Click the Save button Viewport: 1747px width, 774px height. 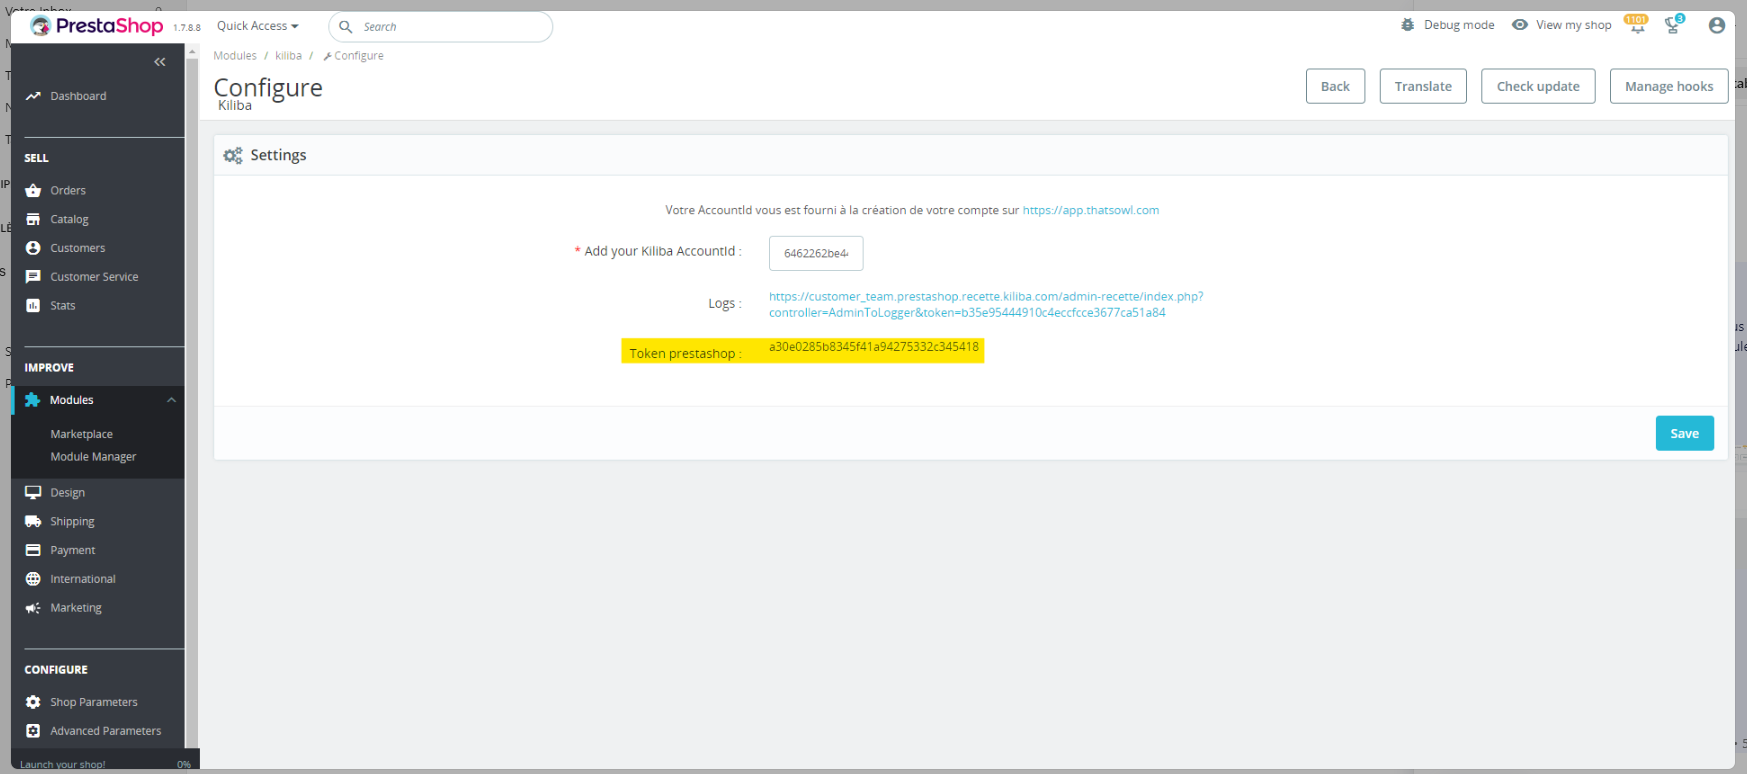coord(1685,433)
